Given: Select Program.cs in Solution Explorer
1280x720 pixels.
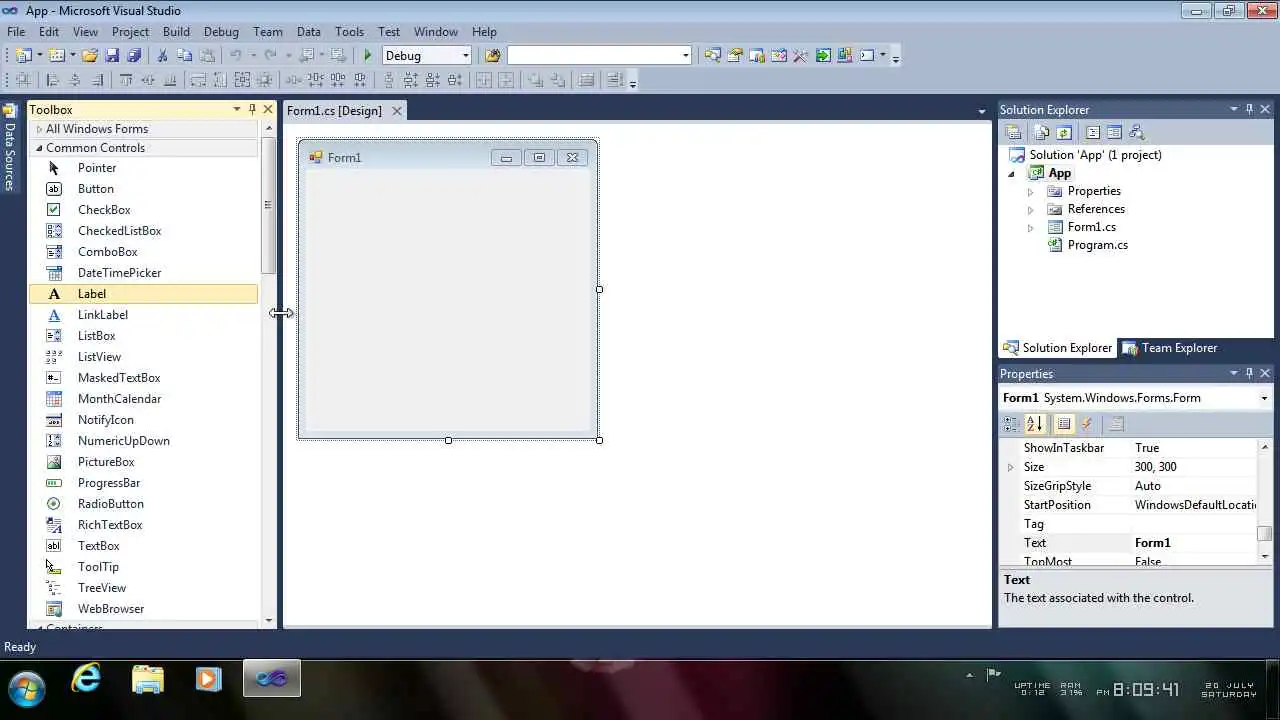Looking at the screenshot, I should (1097, 245).
